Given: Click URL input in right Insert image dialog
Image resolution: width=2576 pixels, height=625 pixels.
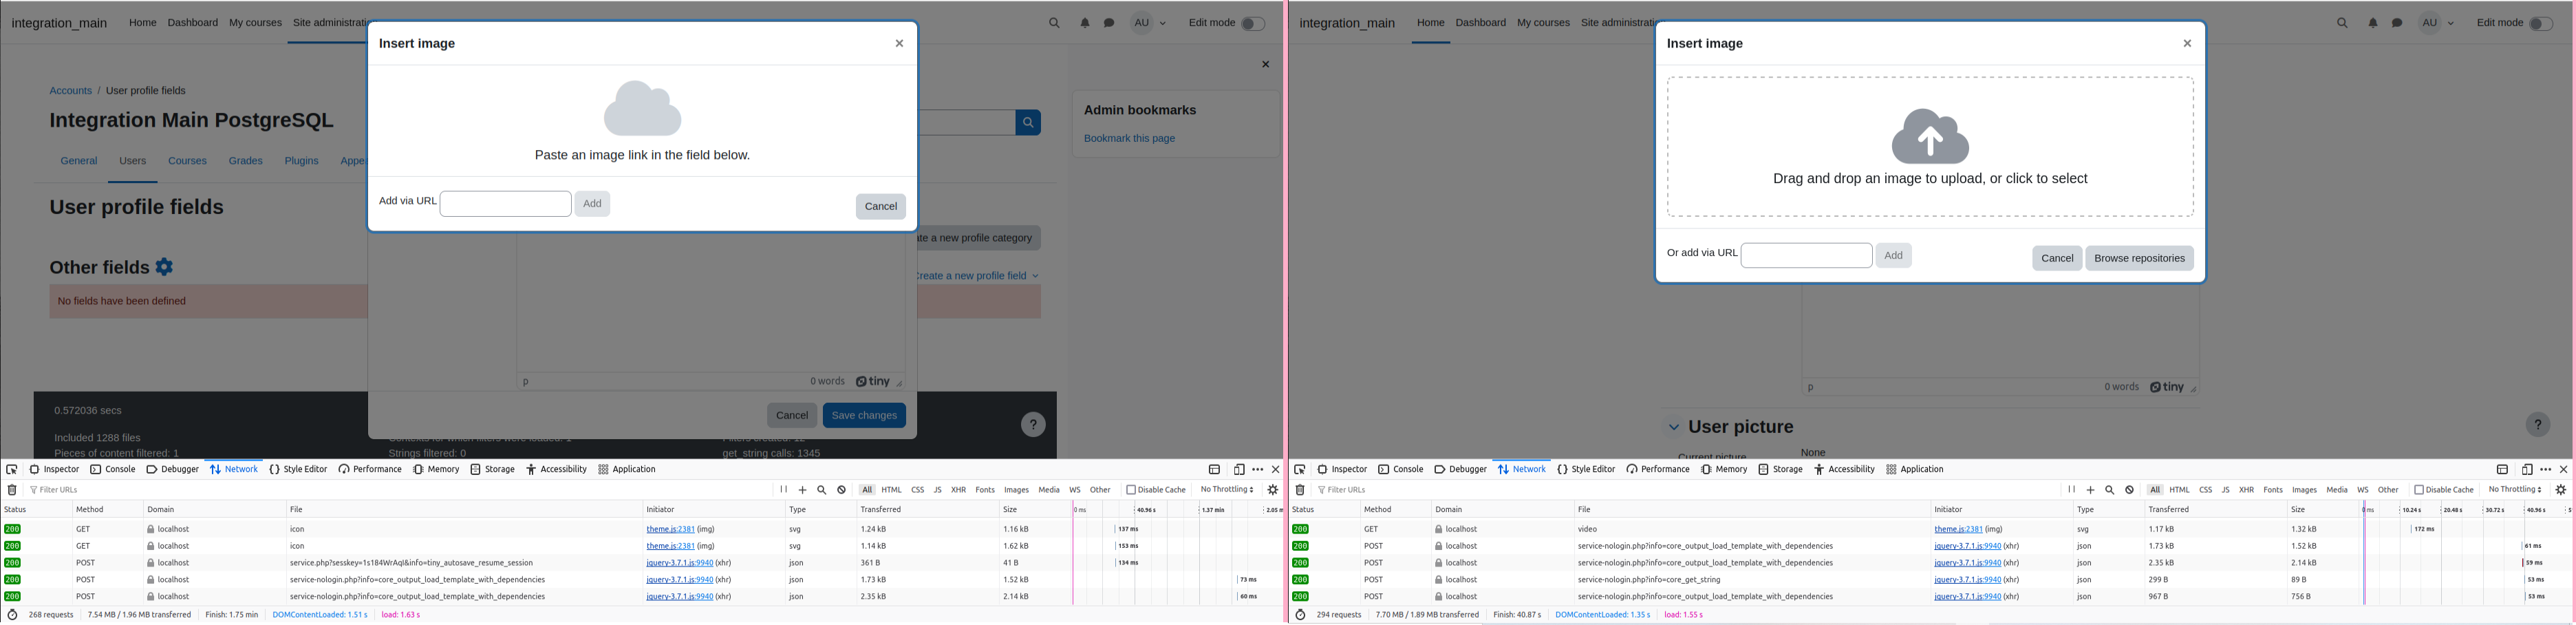Looking at the screenshot, I should click(1806, 256).
